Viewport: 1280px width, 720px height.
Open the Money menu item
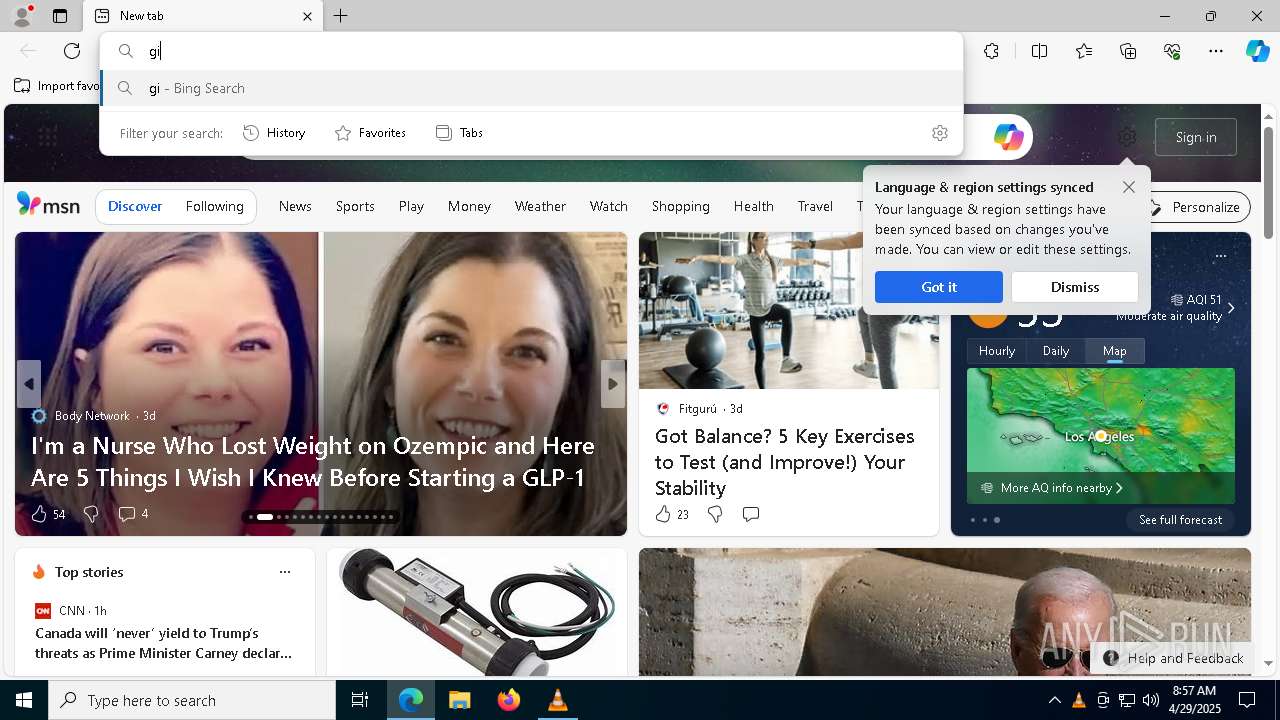click(x=469, y=206)
